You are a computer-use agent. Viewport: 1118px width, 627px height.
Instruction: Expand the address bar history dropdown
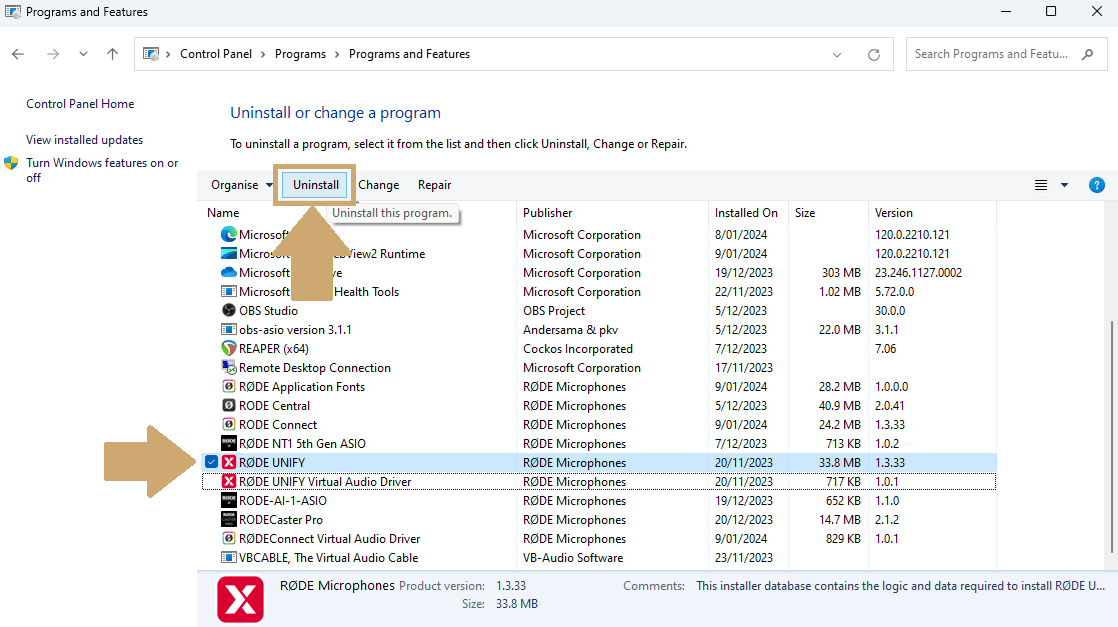[x=836, y=54]
